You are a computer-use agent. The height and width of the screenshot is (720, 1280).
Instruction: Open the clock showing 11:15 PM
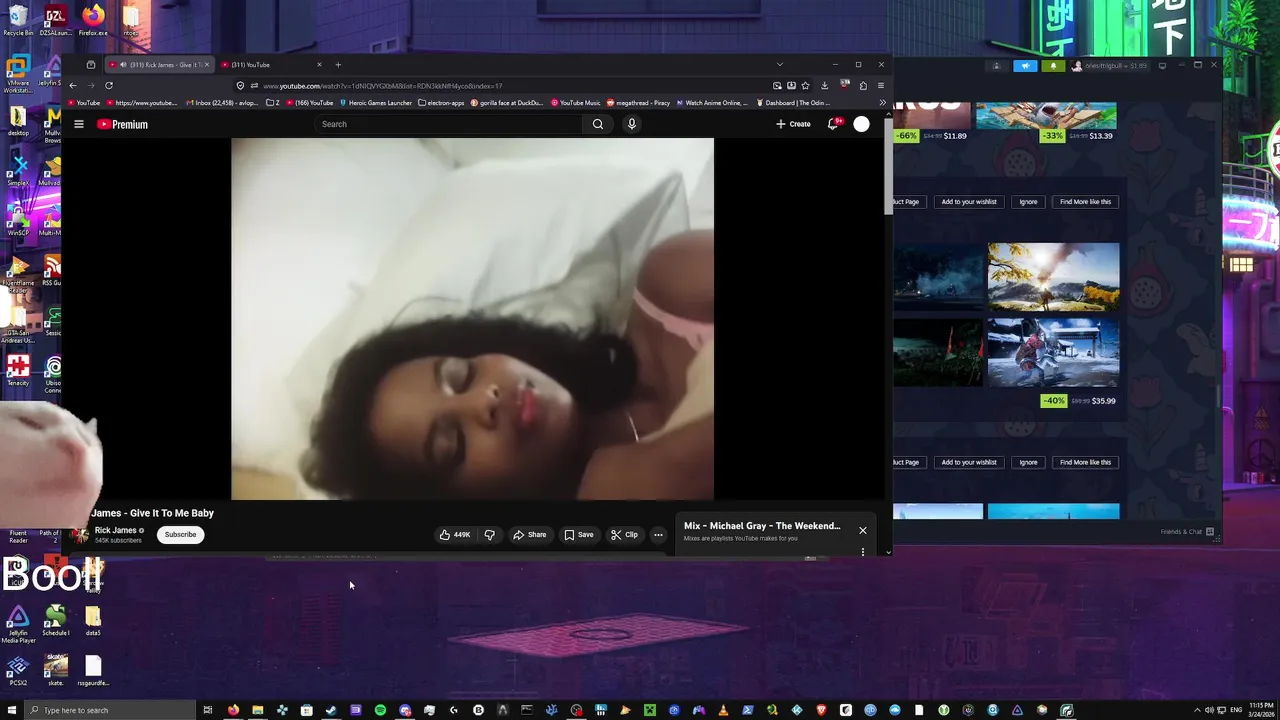(x=1261, y=710)
